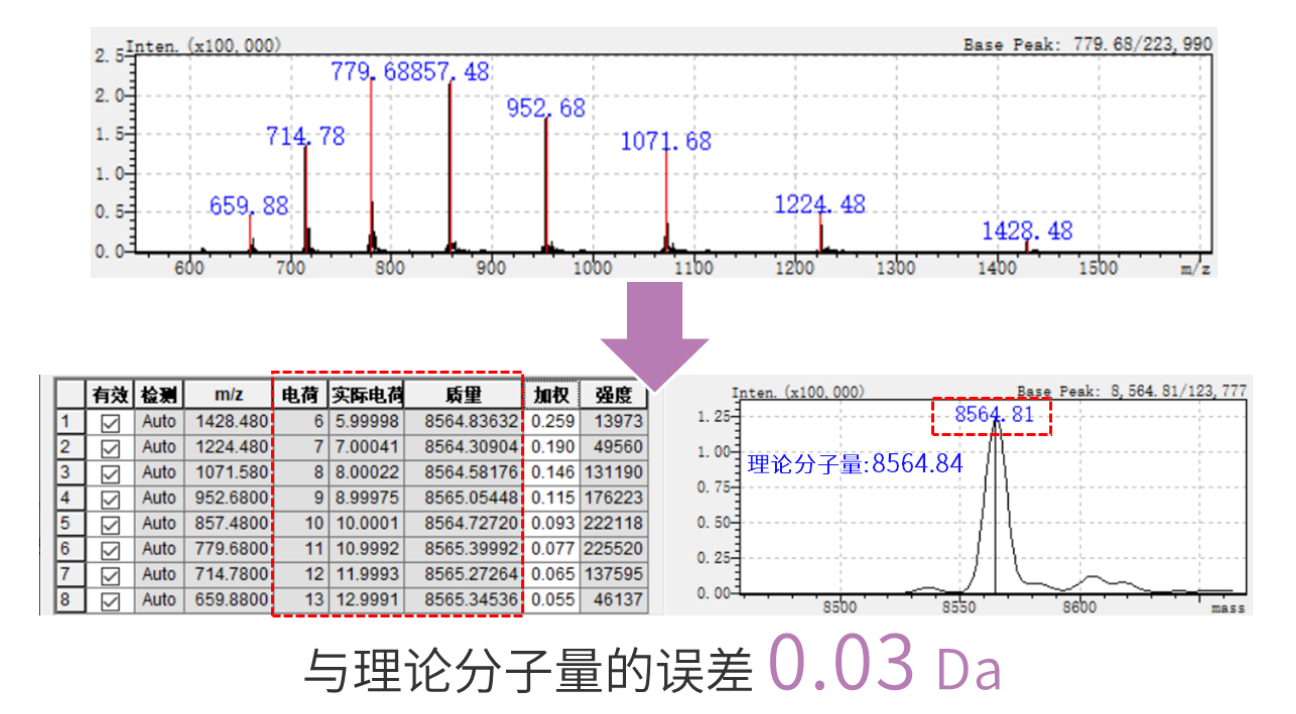
Task: Toggle checkbox beside m/z 779.6800 row
Action: [x=110, y=549]
